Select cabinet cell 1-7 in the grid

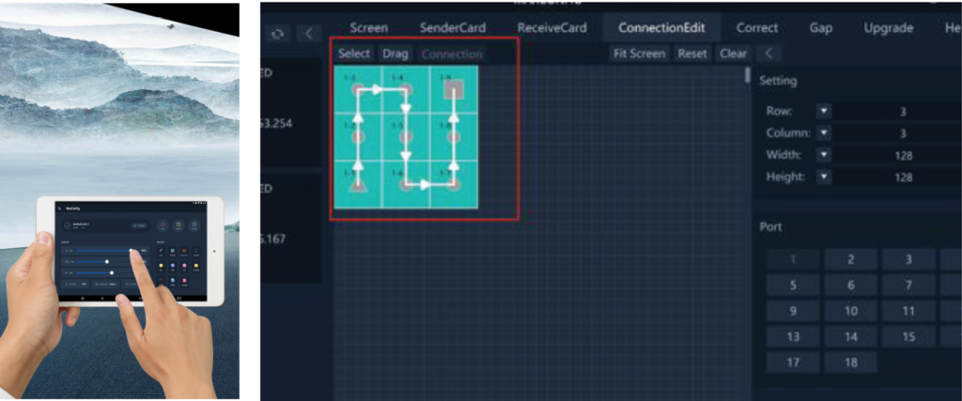453,184
